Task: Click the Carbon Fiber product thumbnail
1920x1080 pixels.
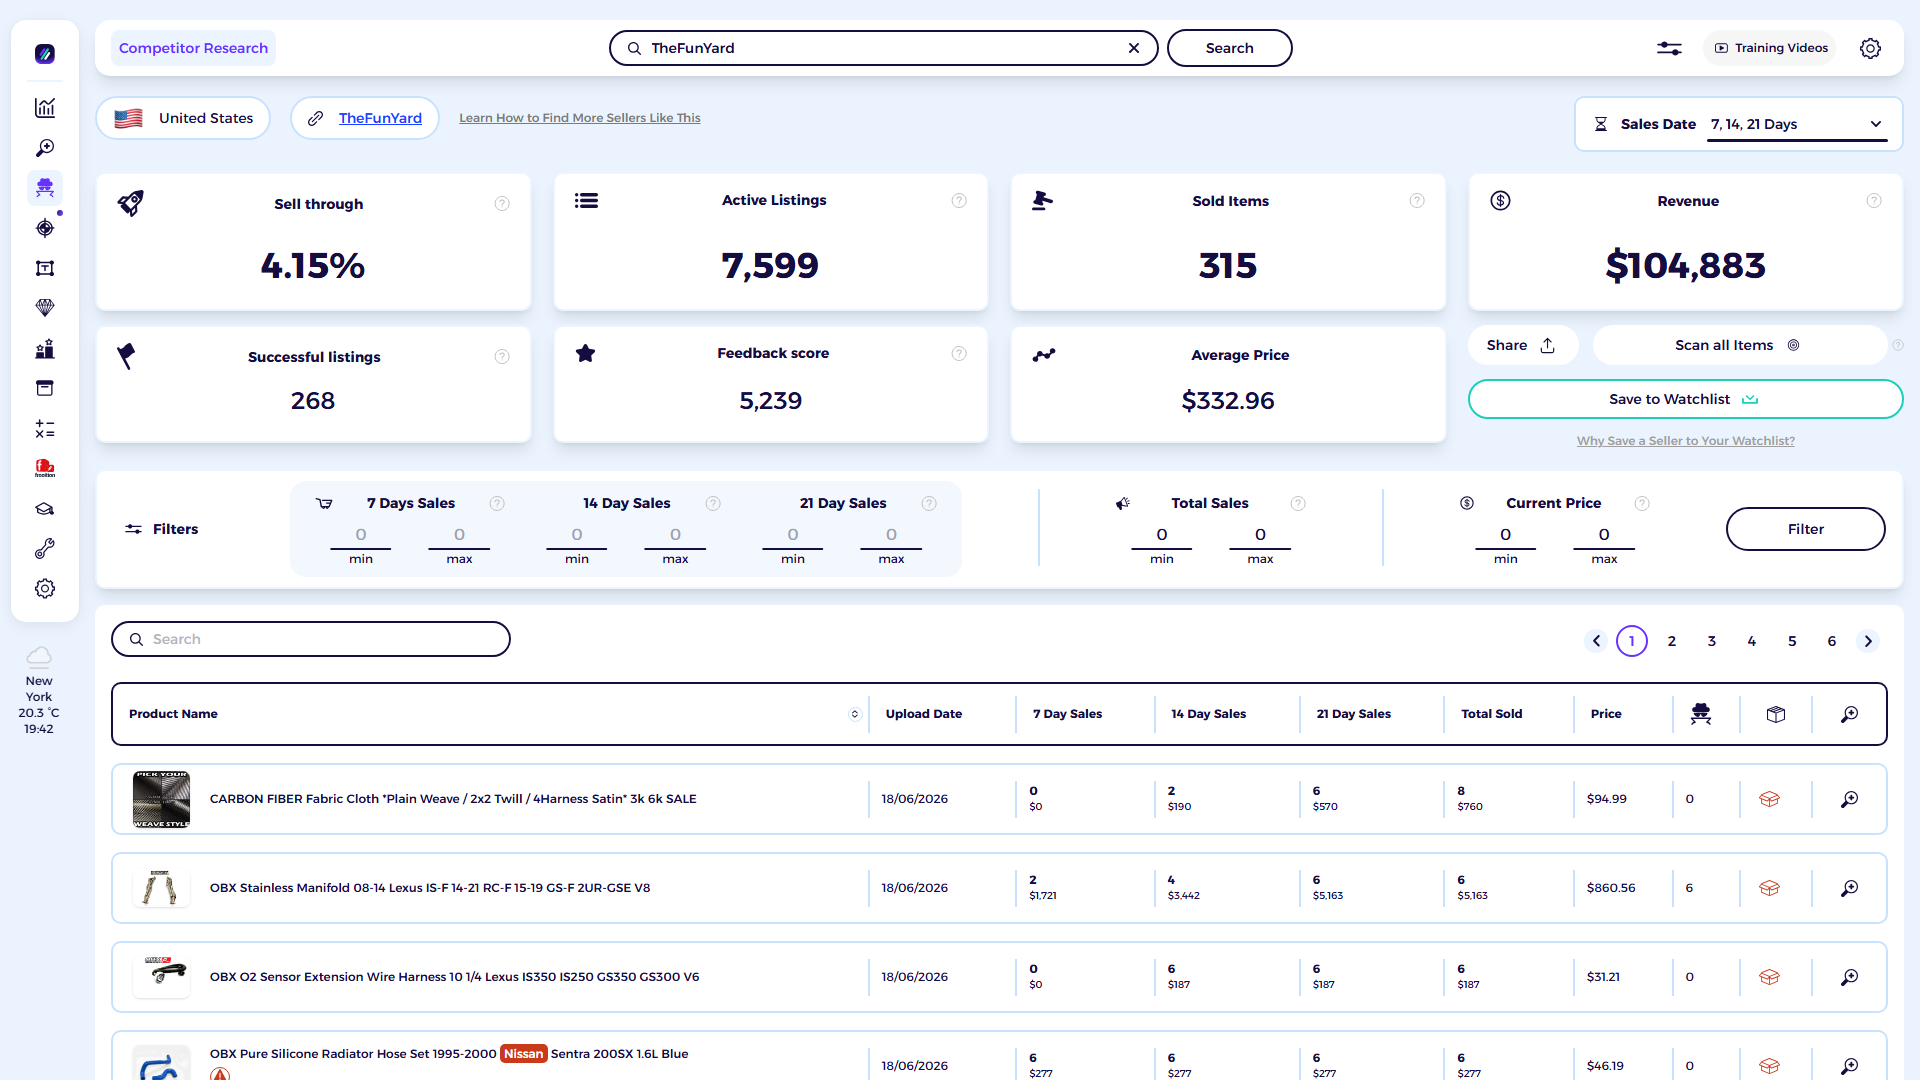Action: click(161, 799)
